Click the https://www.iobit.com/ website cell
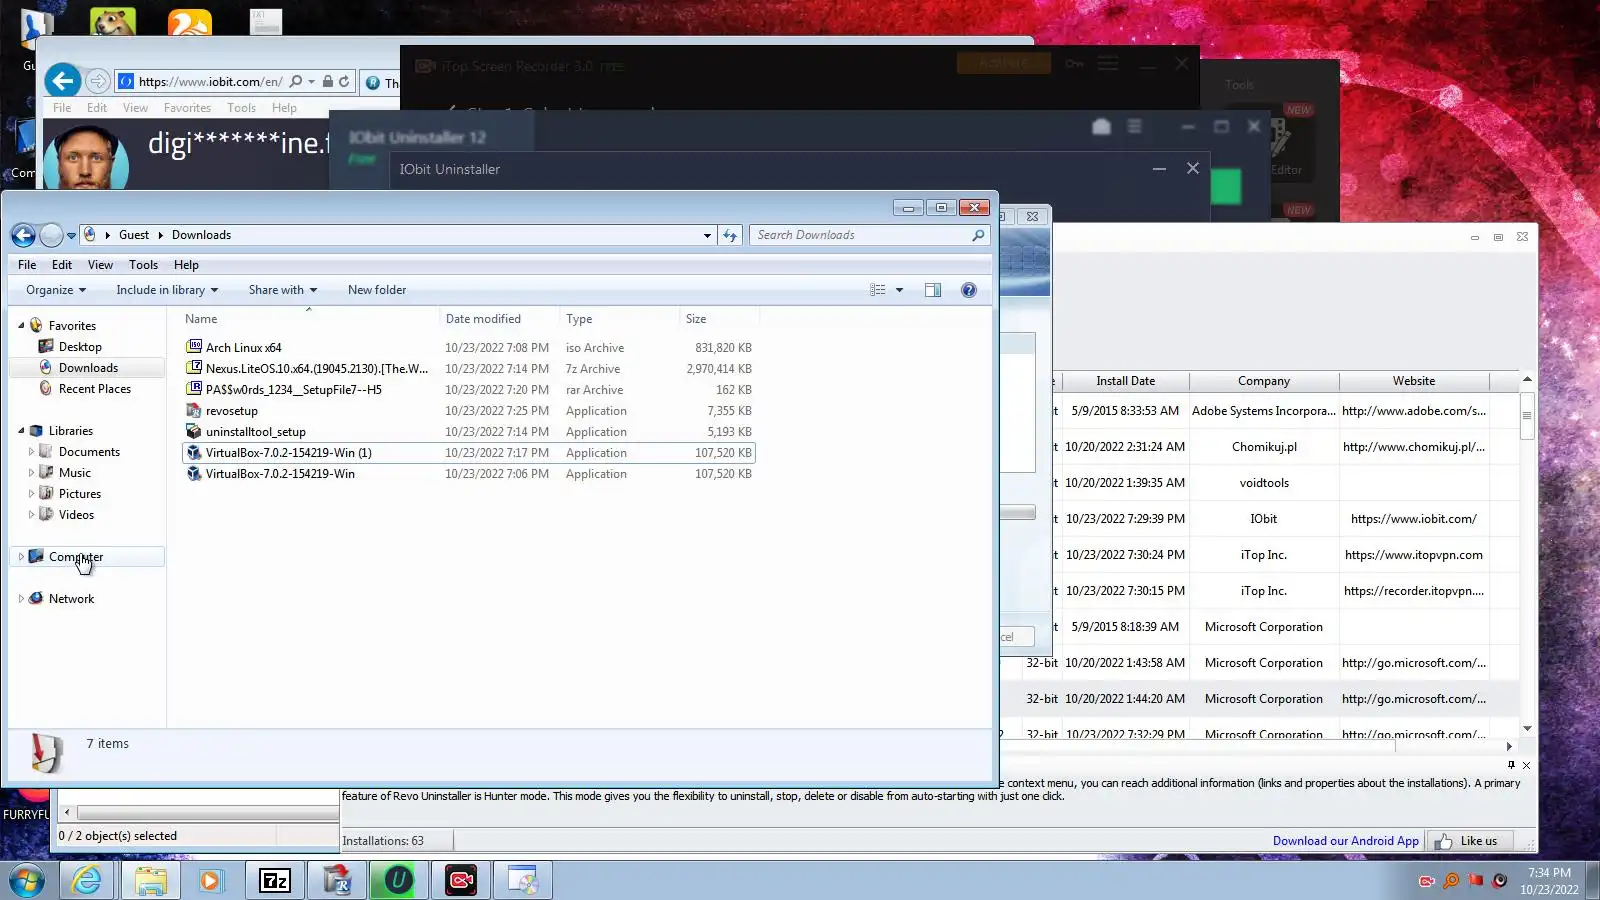Image resolution: width=1600 pixels, height=900 pixels. click(1413, 519)
